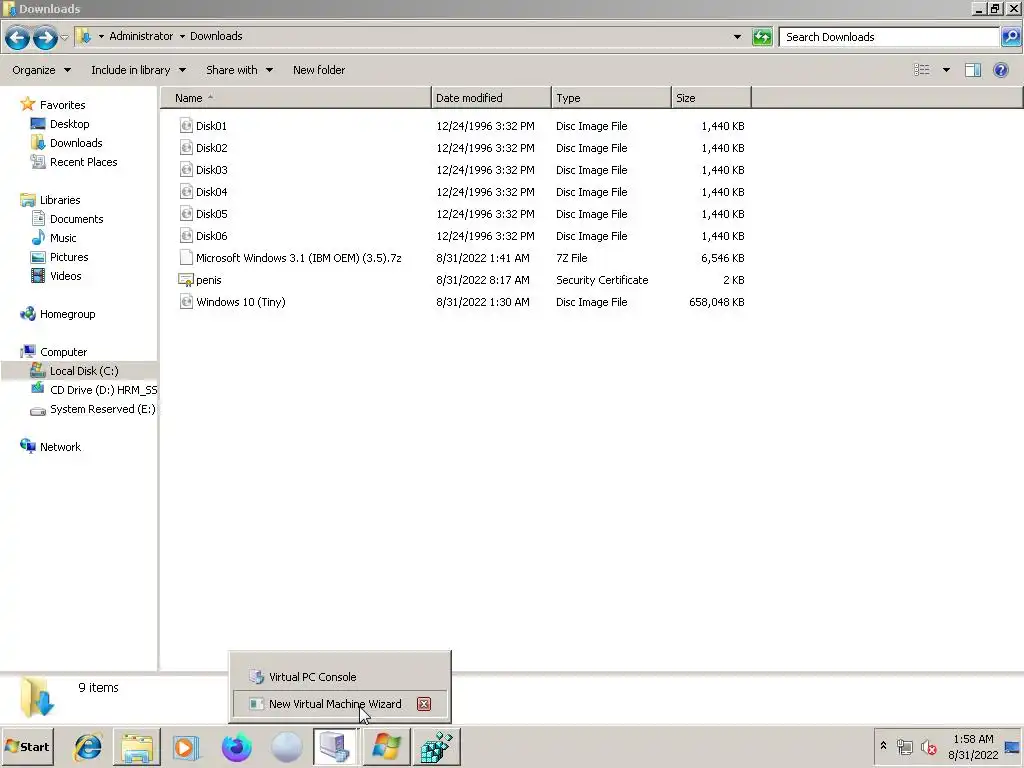Open Windows Explorer taskbar icon
Viewport: 1024px width, 768px height.
pos(136,747)
